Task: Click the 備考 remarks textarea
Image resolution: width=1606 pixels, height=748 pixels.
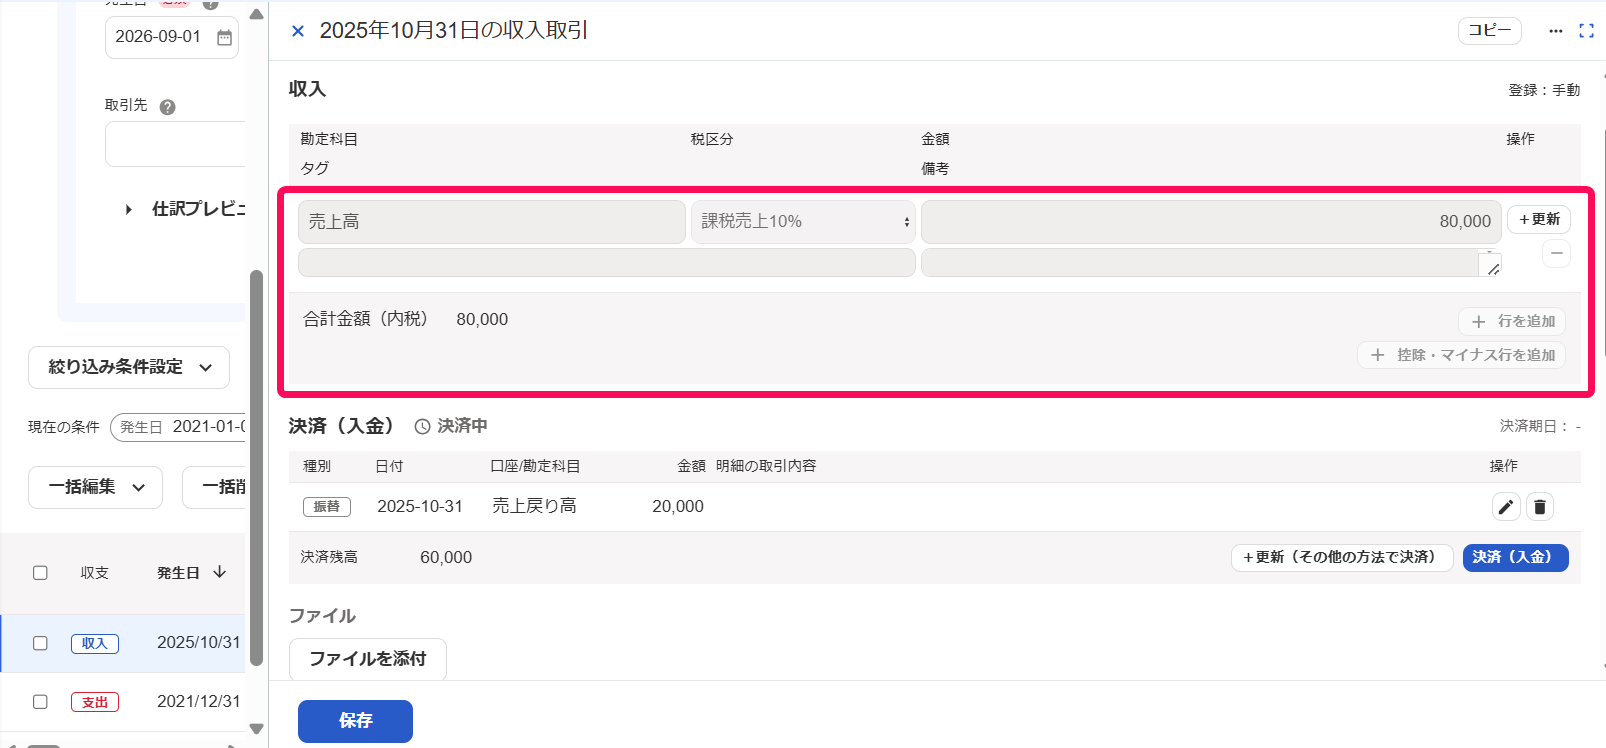Action: [1211, 263]
